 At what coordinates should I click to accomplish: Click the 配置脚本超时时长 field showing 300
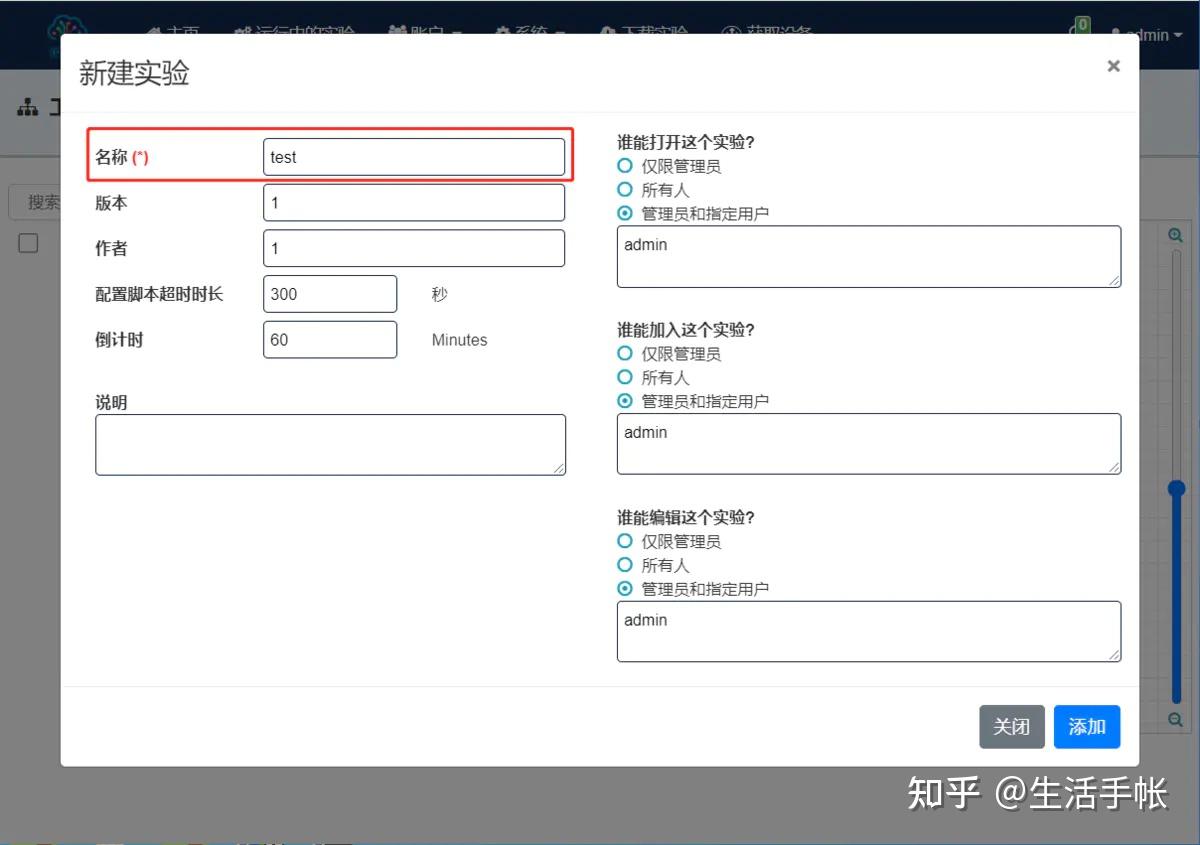pyautogui.click(x=330, y=294)
